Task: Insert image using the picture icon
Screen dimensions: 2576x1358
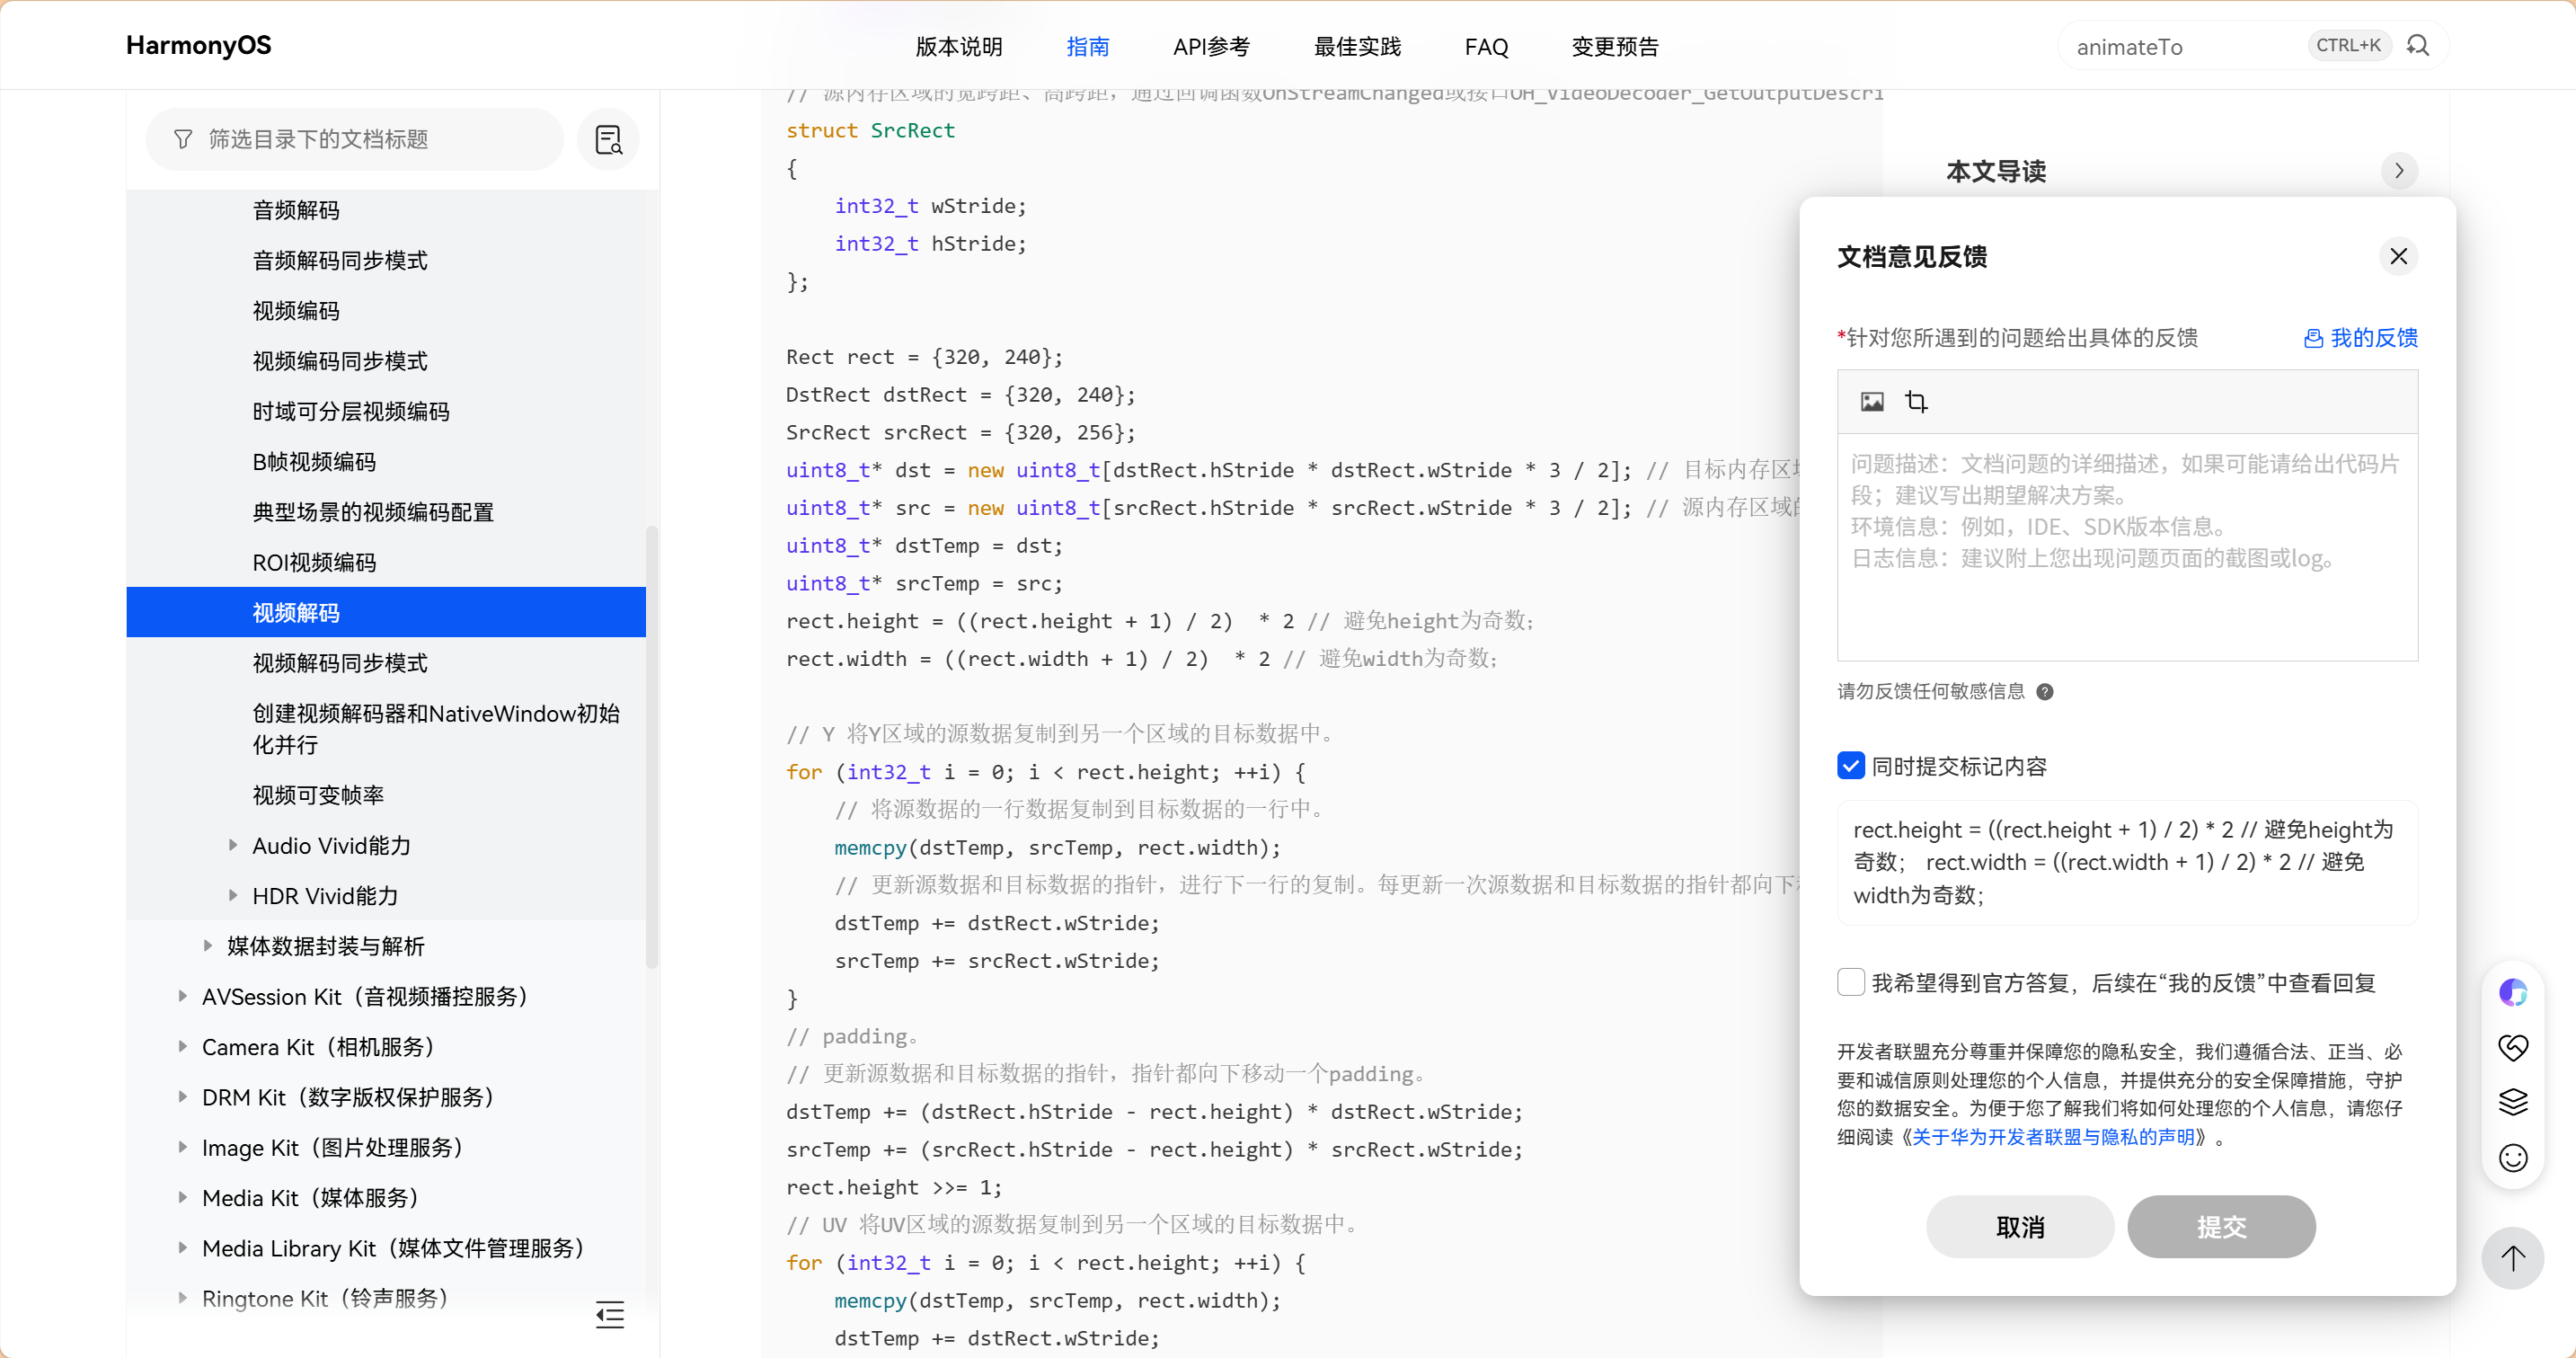Action: (x=1872, y=401)
